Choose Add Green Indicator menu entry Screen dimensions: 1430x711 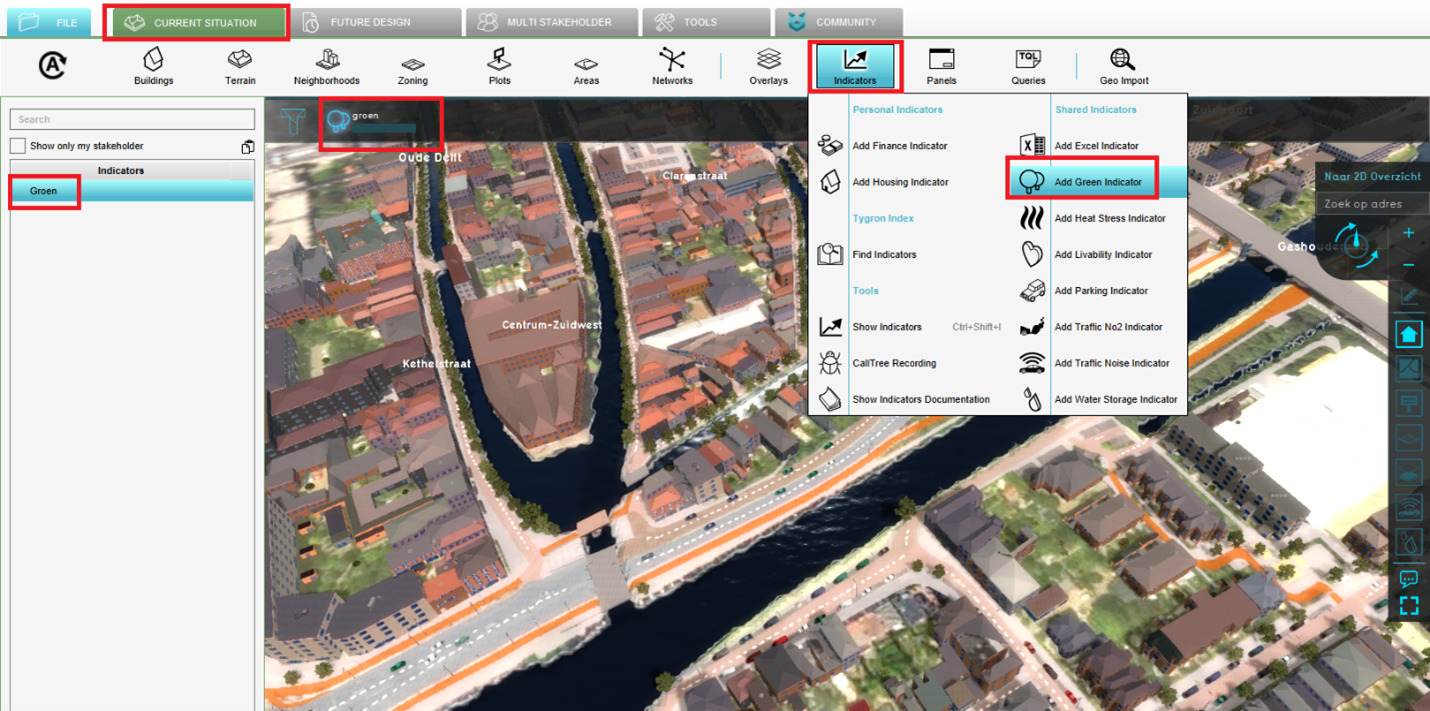tap(1097, 182)
